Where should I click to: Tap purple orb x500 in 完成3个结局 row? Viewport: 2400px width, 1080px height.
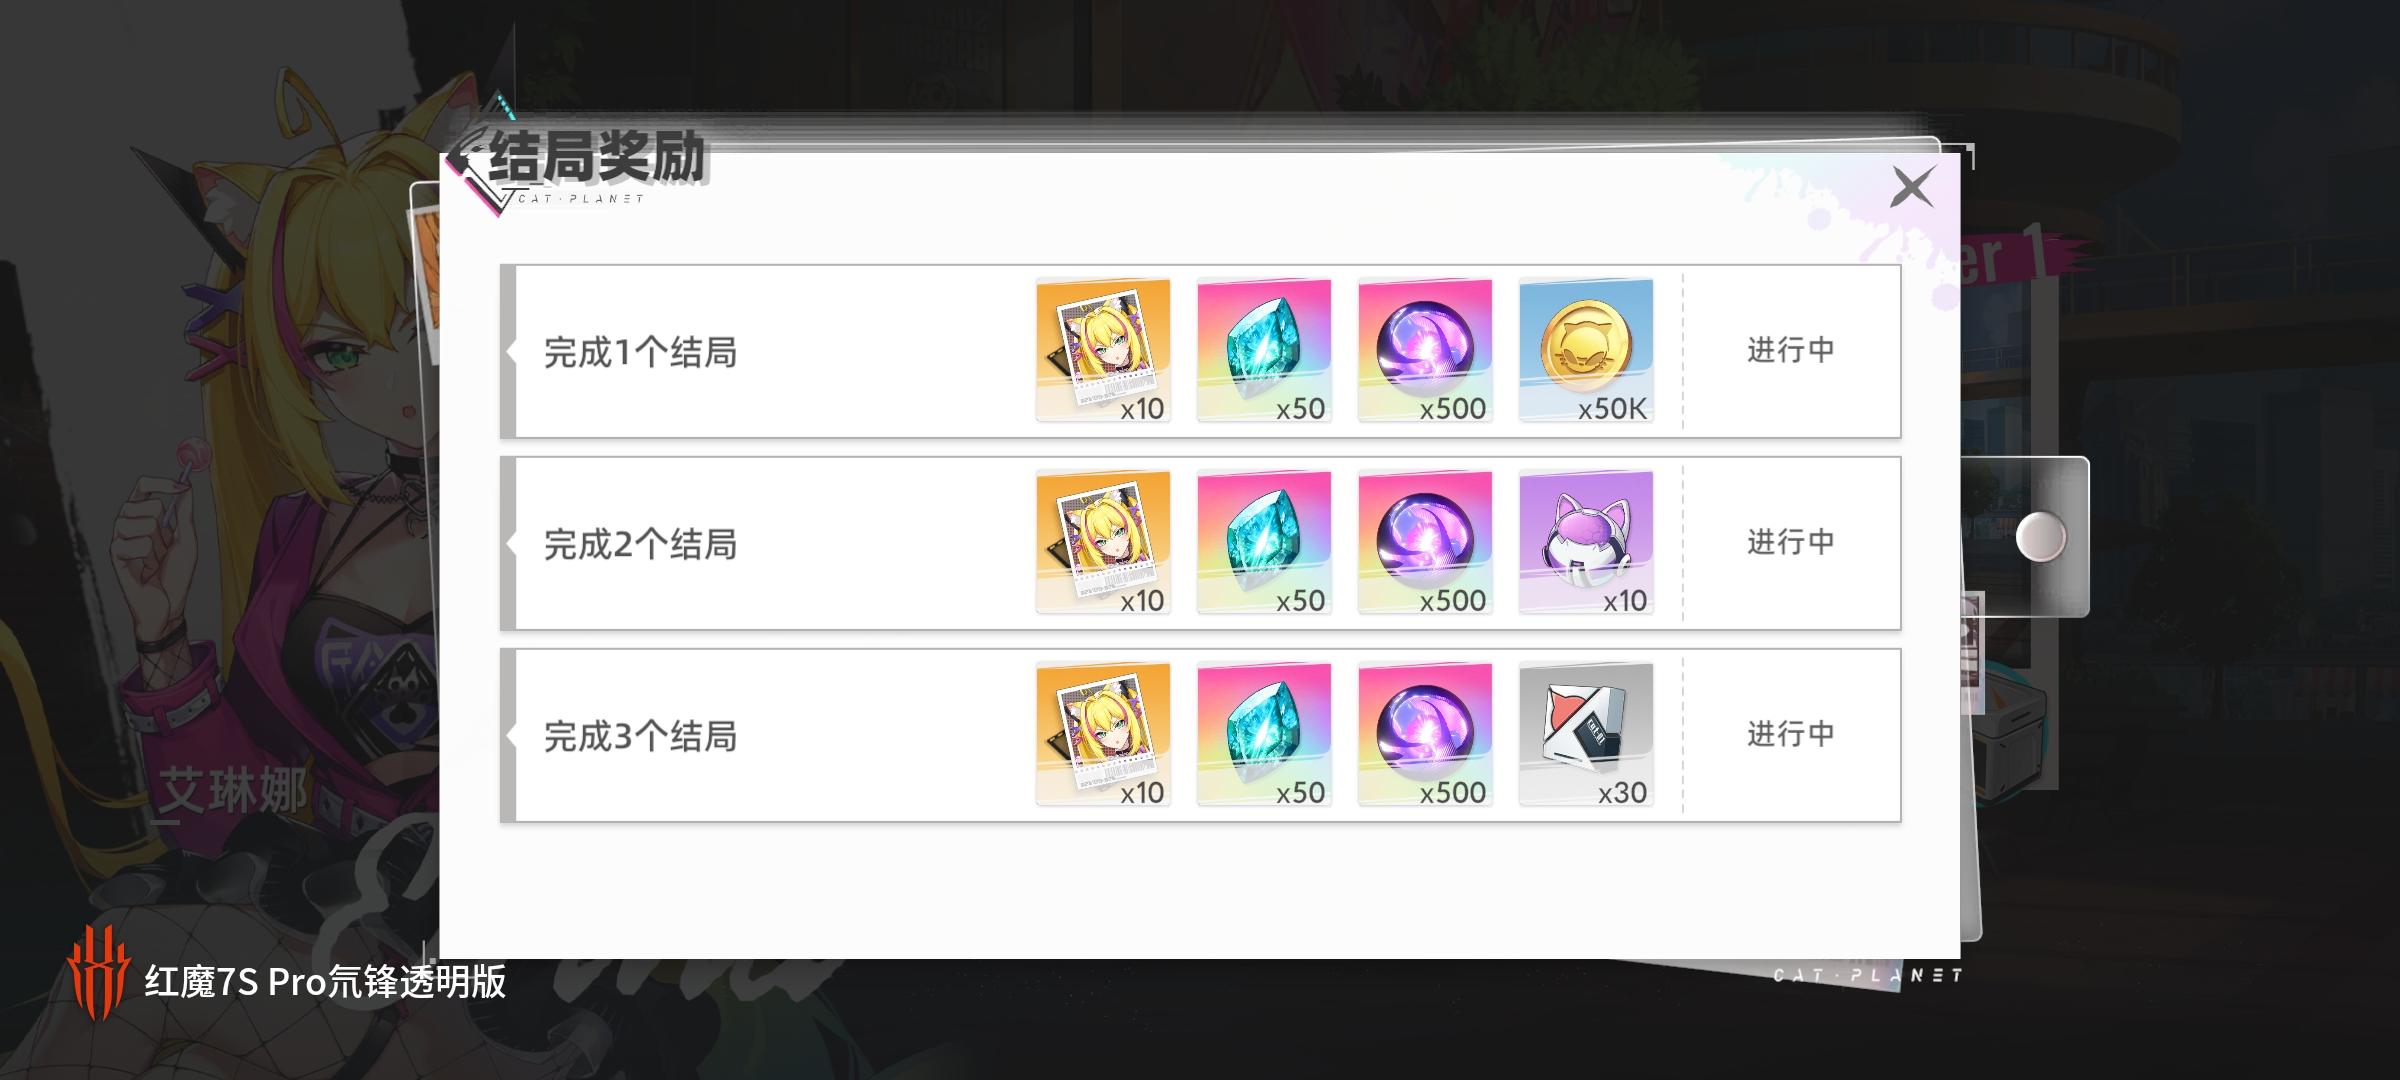1425,734
